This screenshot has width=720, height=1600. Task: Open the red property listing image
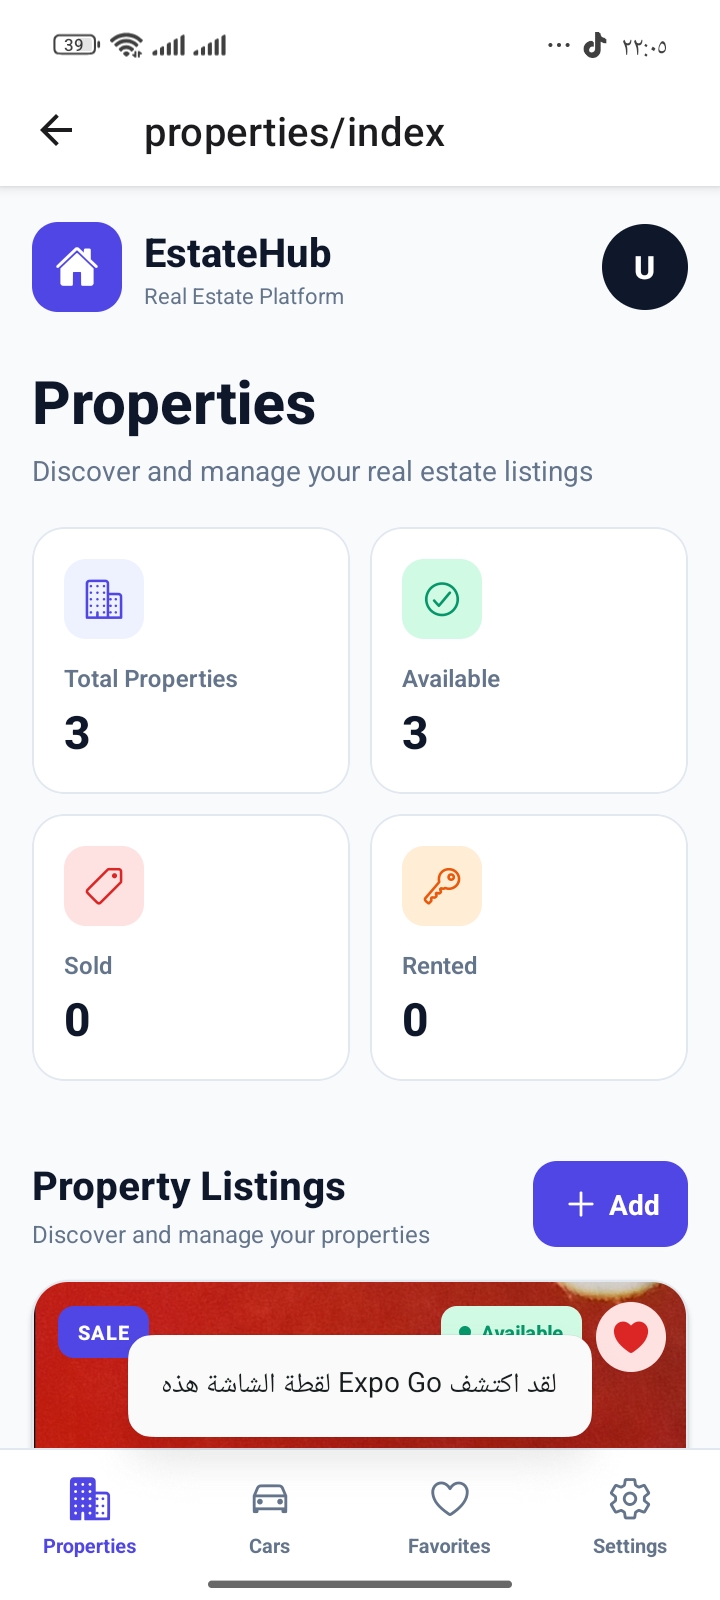360,1365
